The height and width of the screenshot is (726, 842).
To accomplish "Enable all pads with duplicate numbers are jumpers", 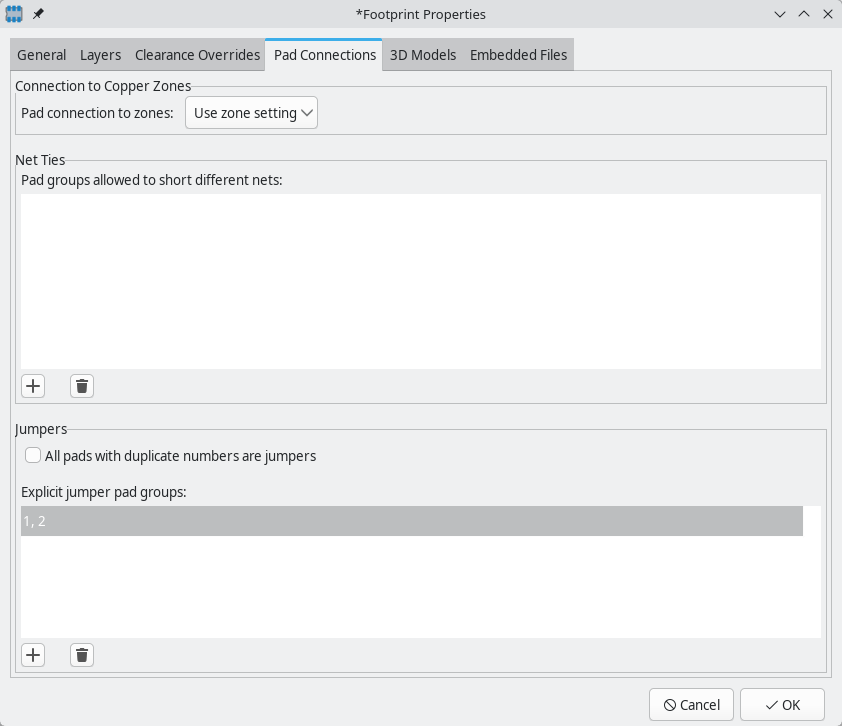I will coord(31,455).
